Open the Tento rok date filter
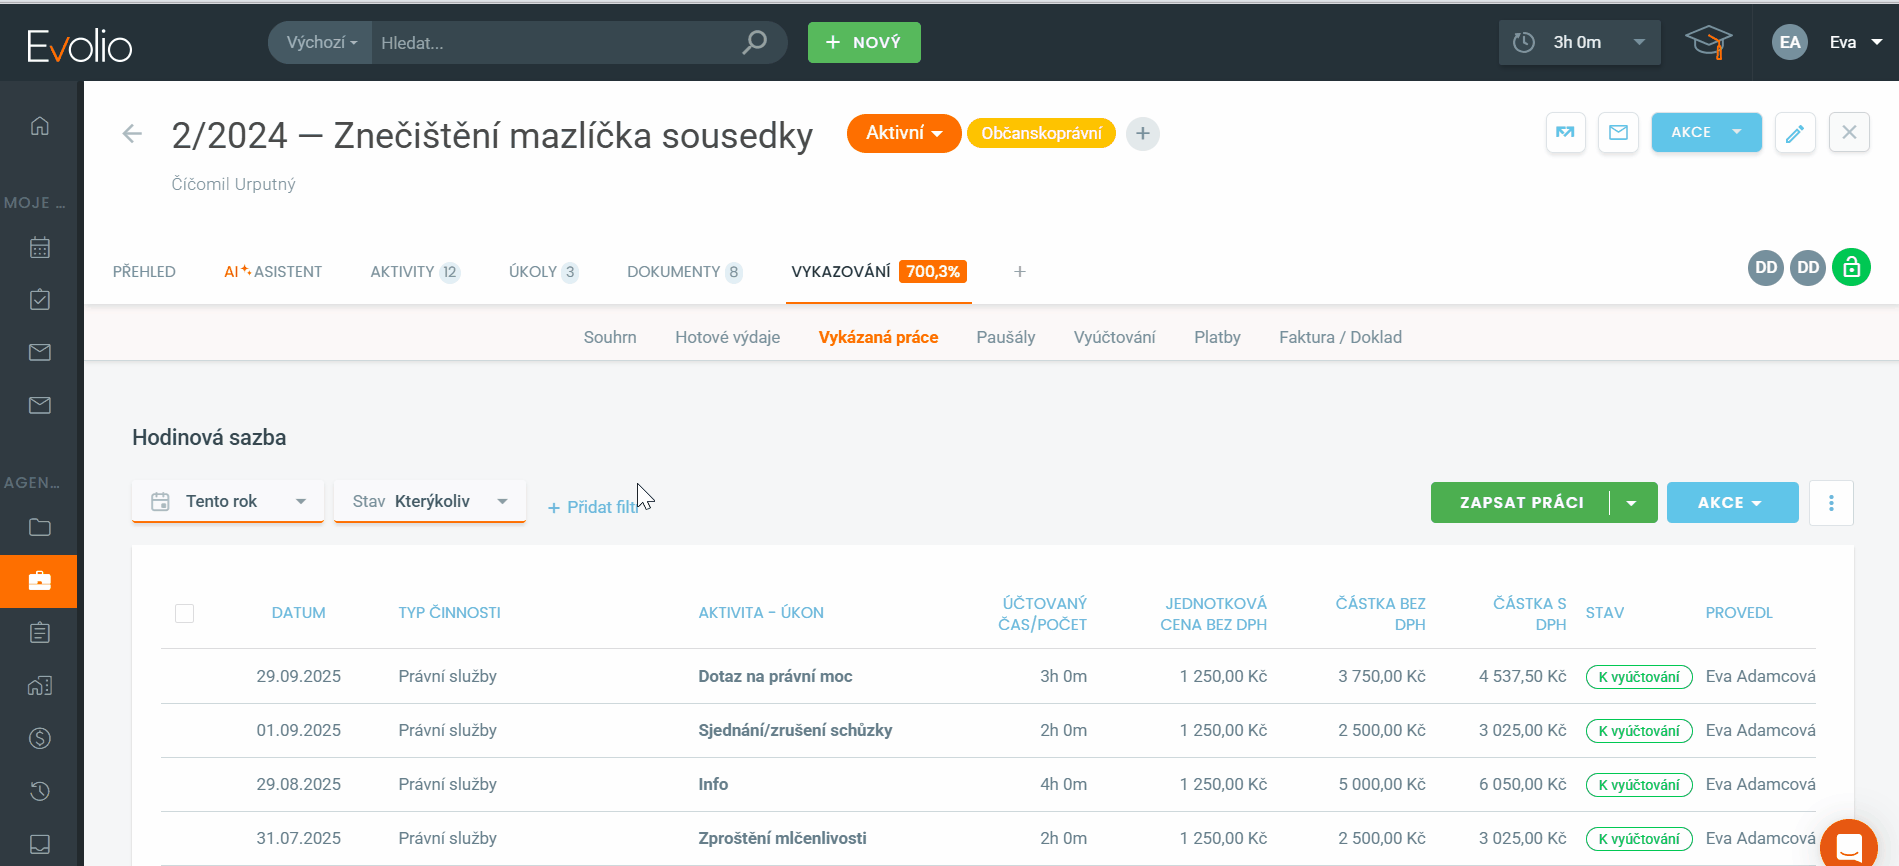 pos(228,502)
